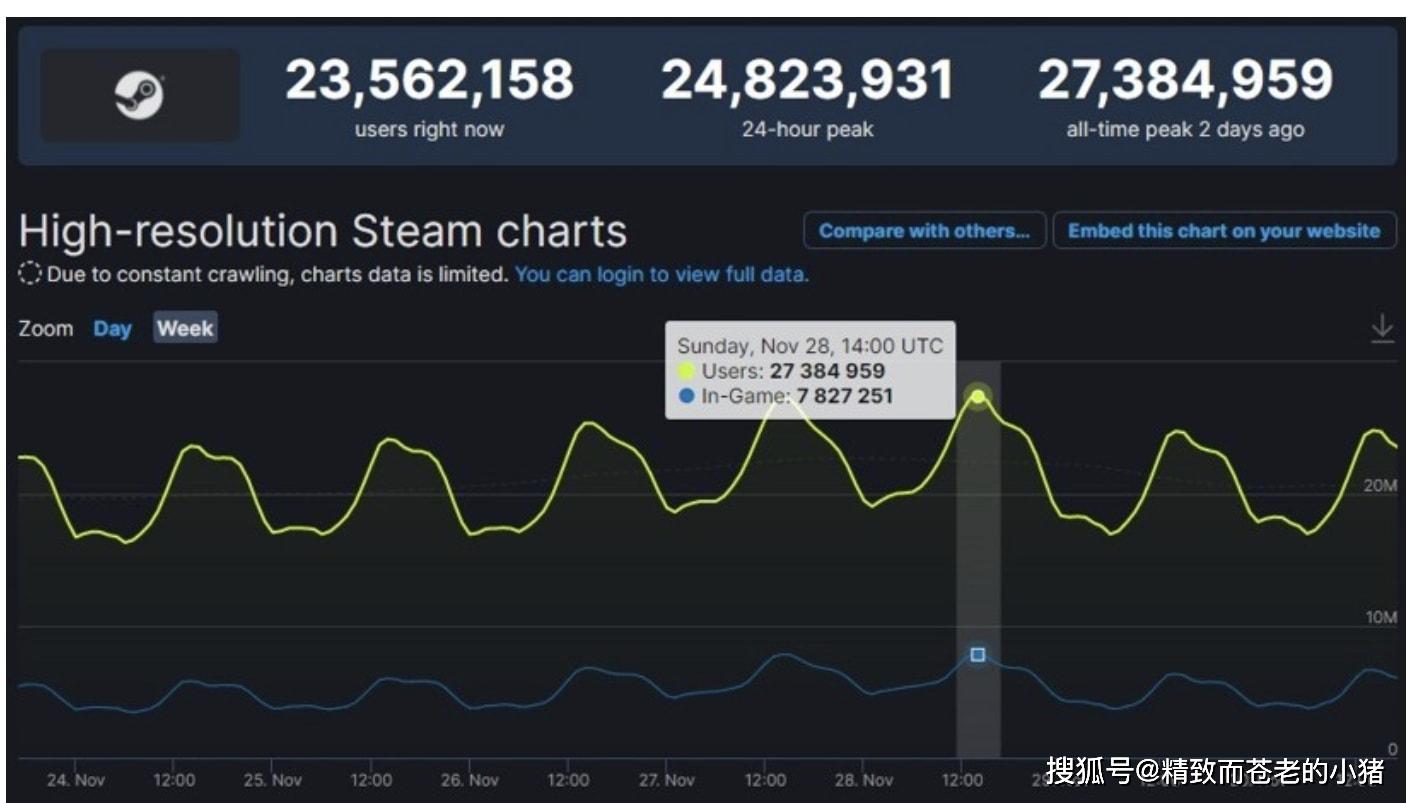Select the square In-Game data point marker

click(978, 655)
